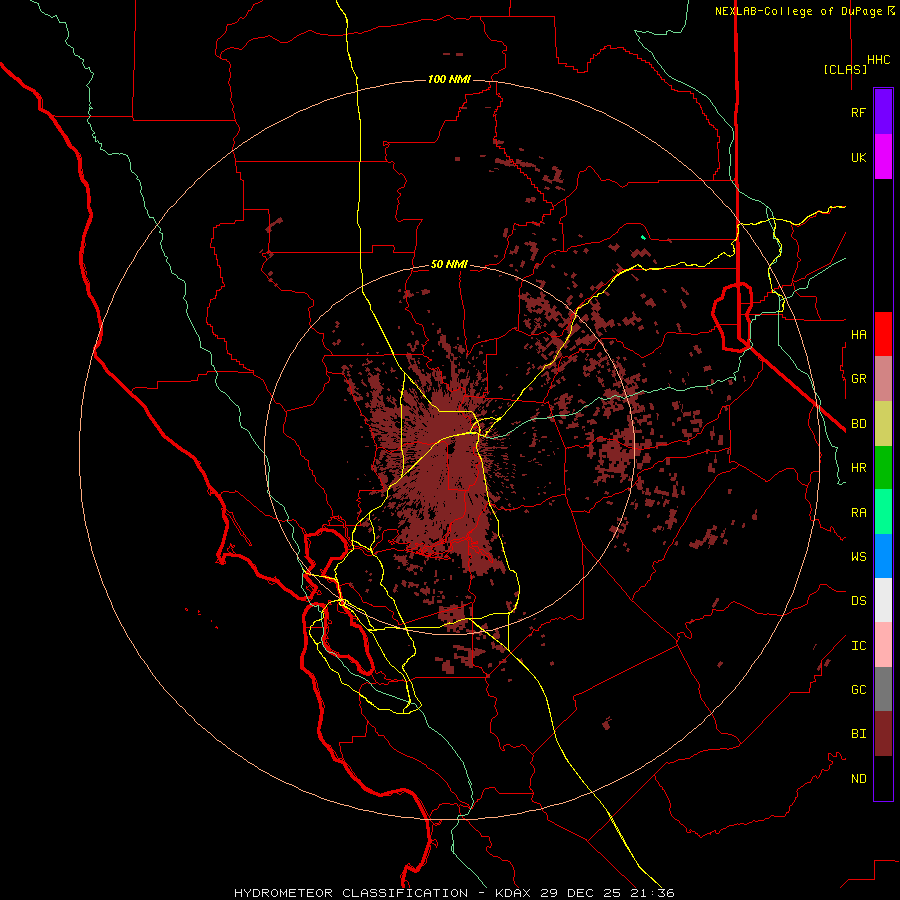
Task: Click the WS blue legend swatch
Action: tap(883, 556)
